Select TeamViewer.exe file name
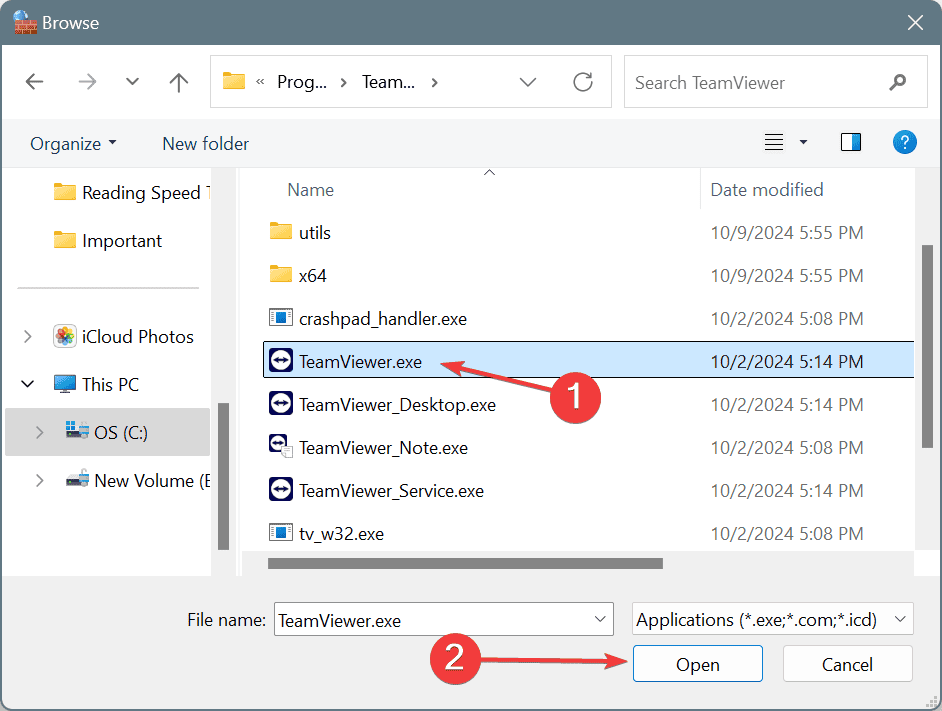The height and width of the screenshot is (711, 942). (x=360, y=362)
